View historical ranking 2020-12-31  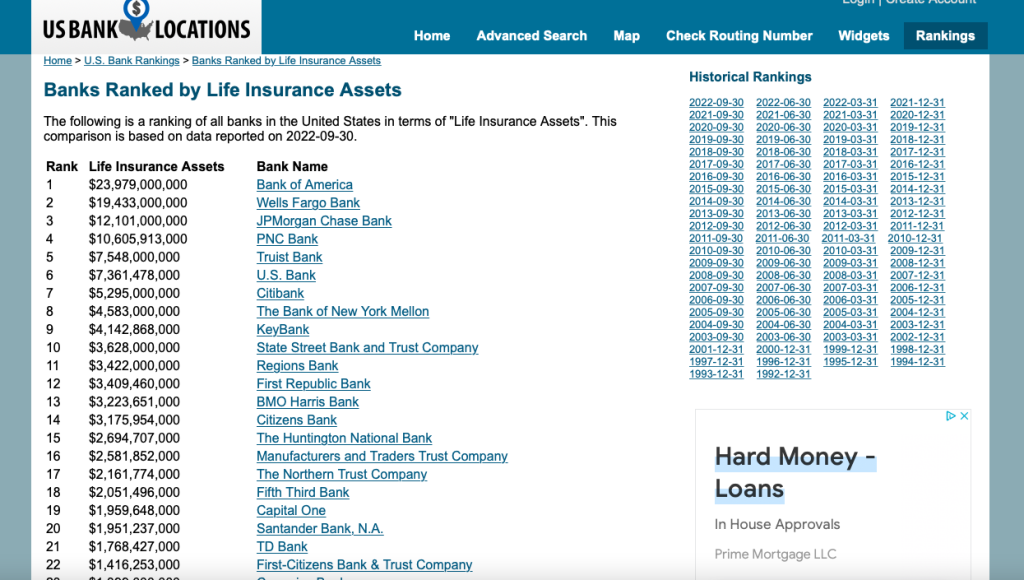click(917, 115)
